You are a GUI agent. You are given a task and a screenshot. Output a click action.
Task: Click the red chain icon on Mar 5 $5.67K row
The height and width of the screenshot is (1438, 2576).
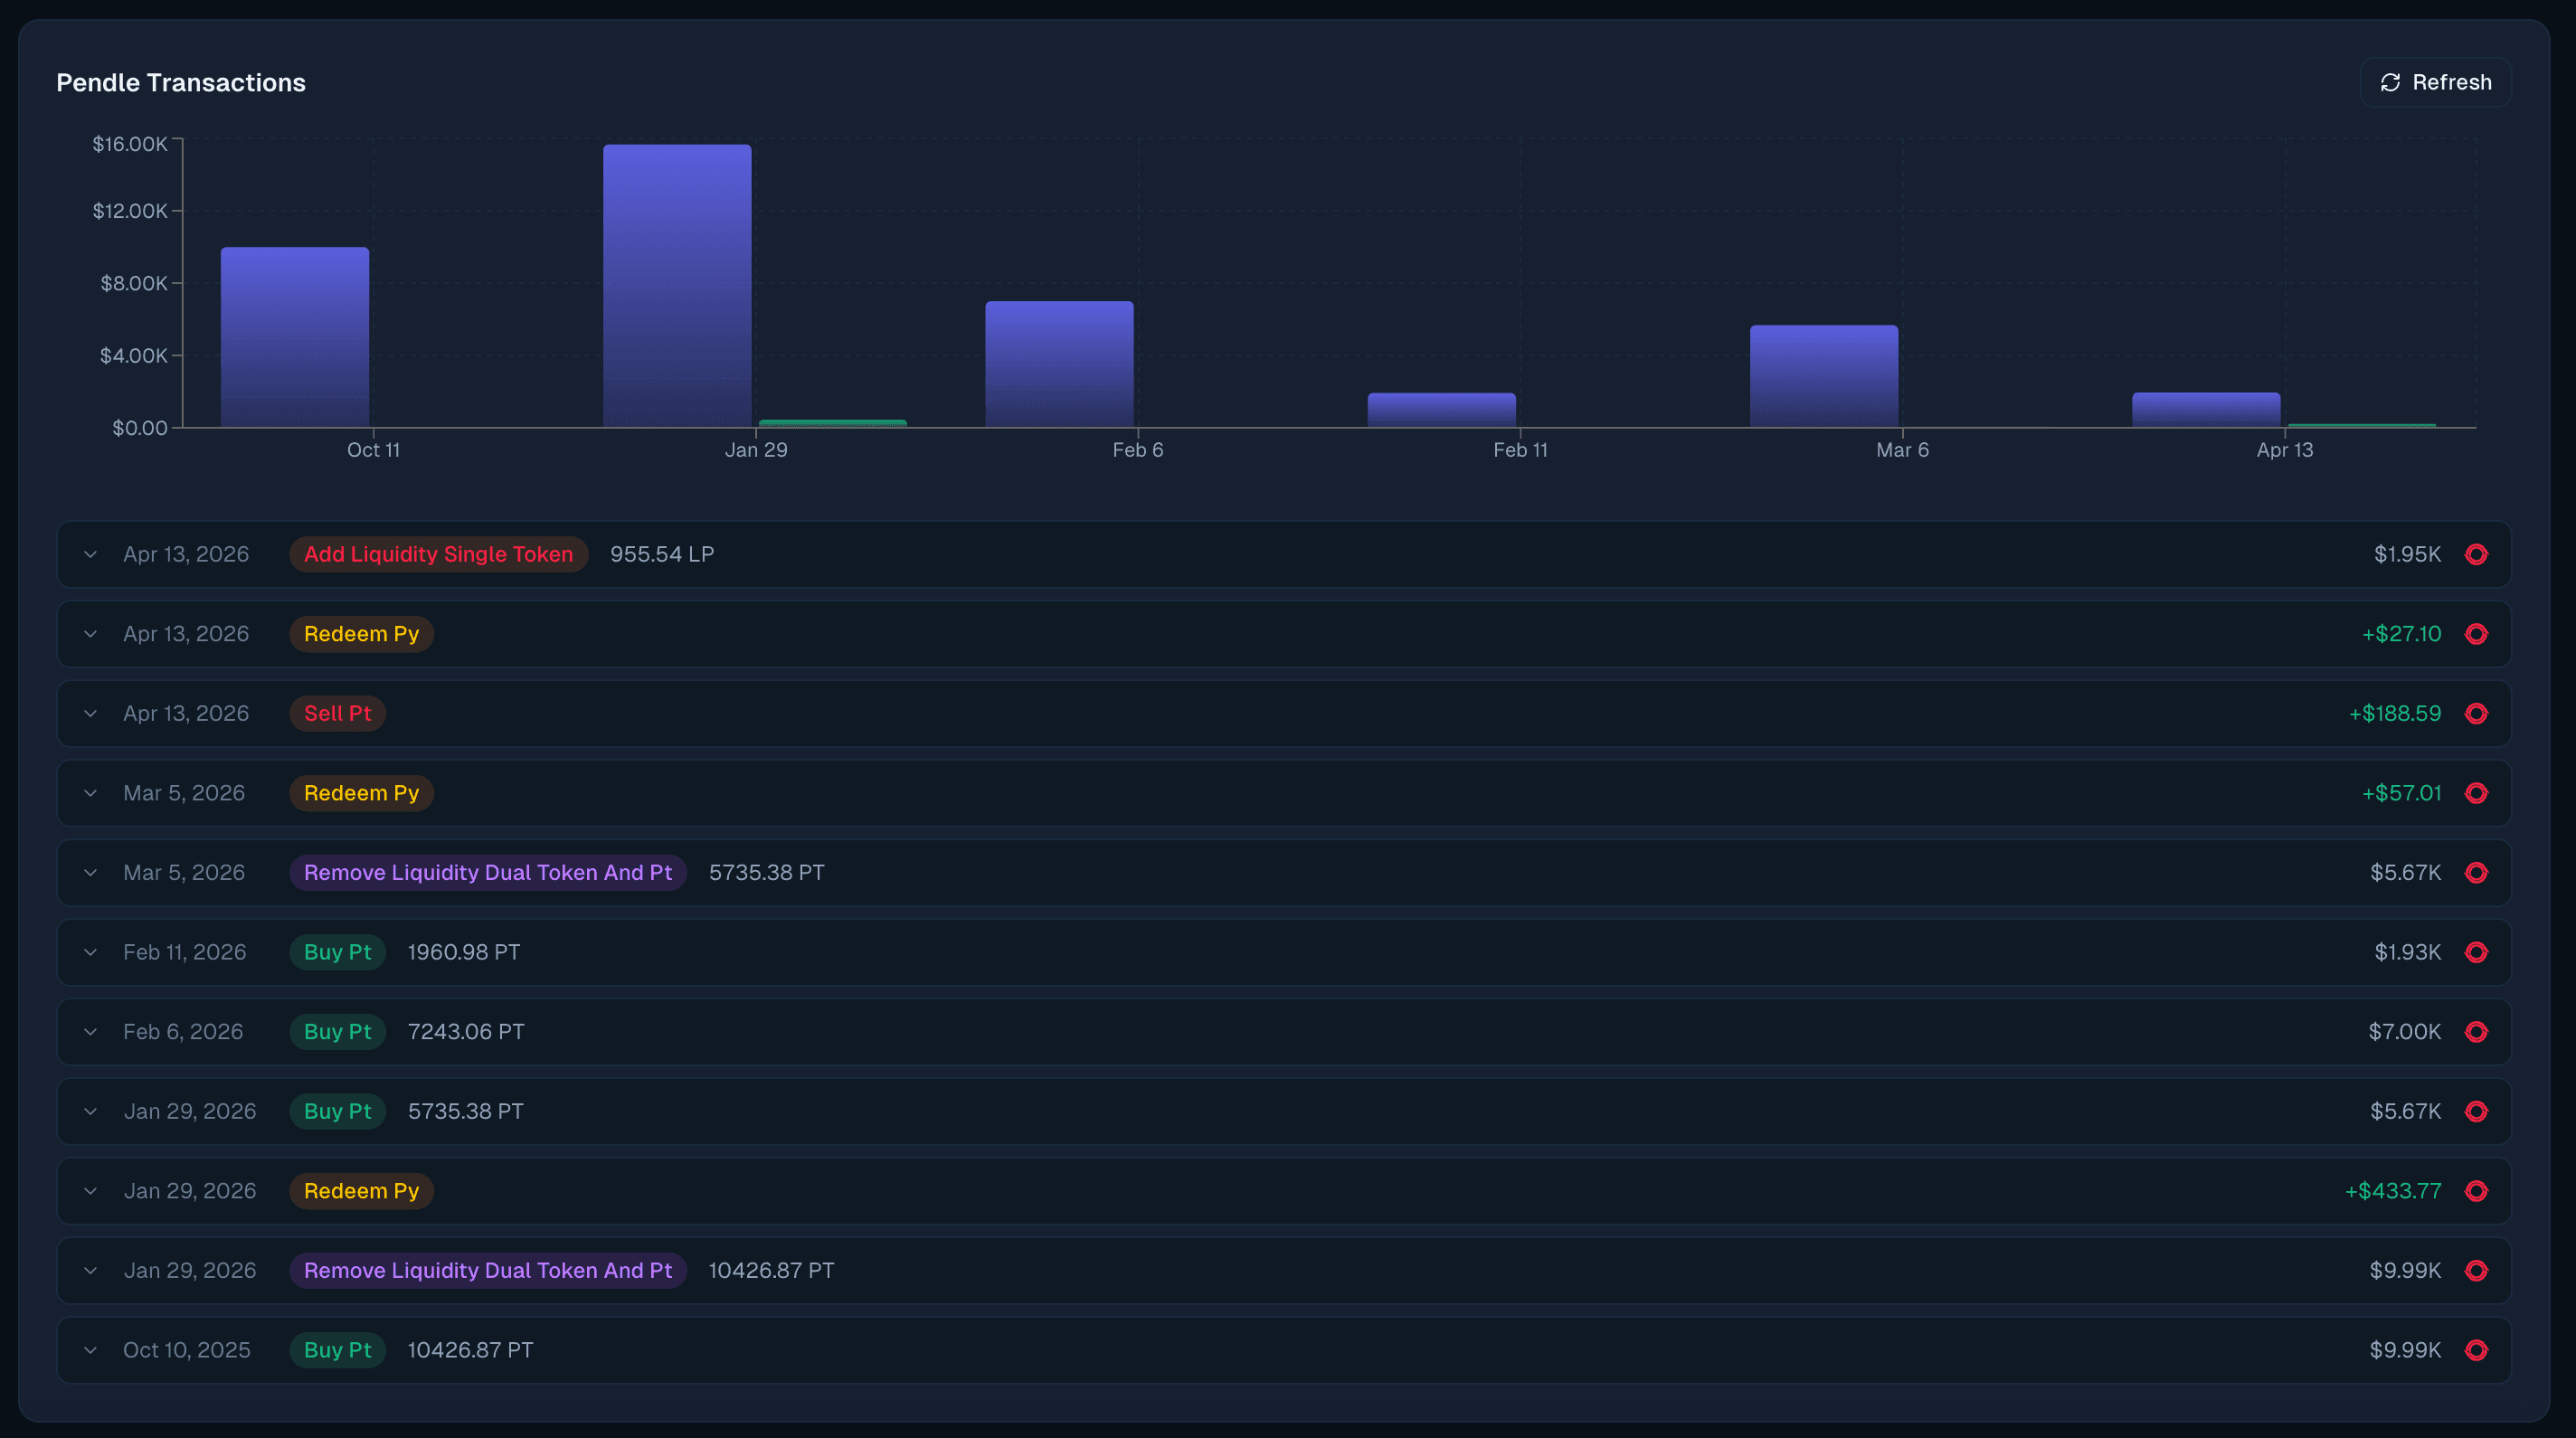2476,872
